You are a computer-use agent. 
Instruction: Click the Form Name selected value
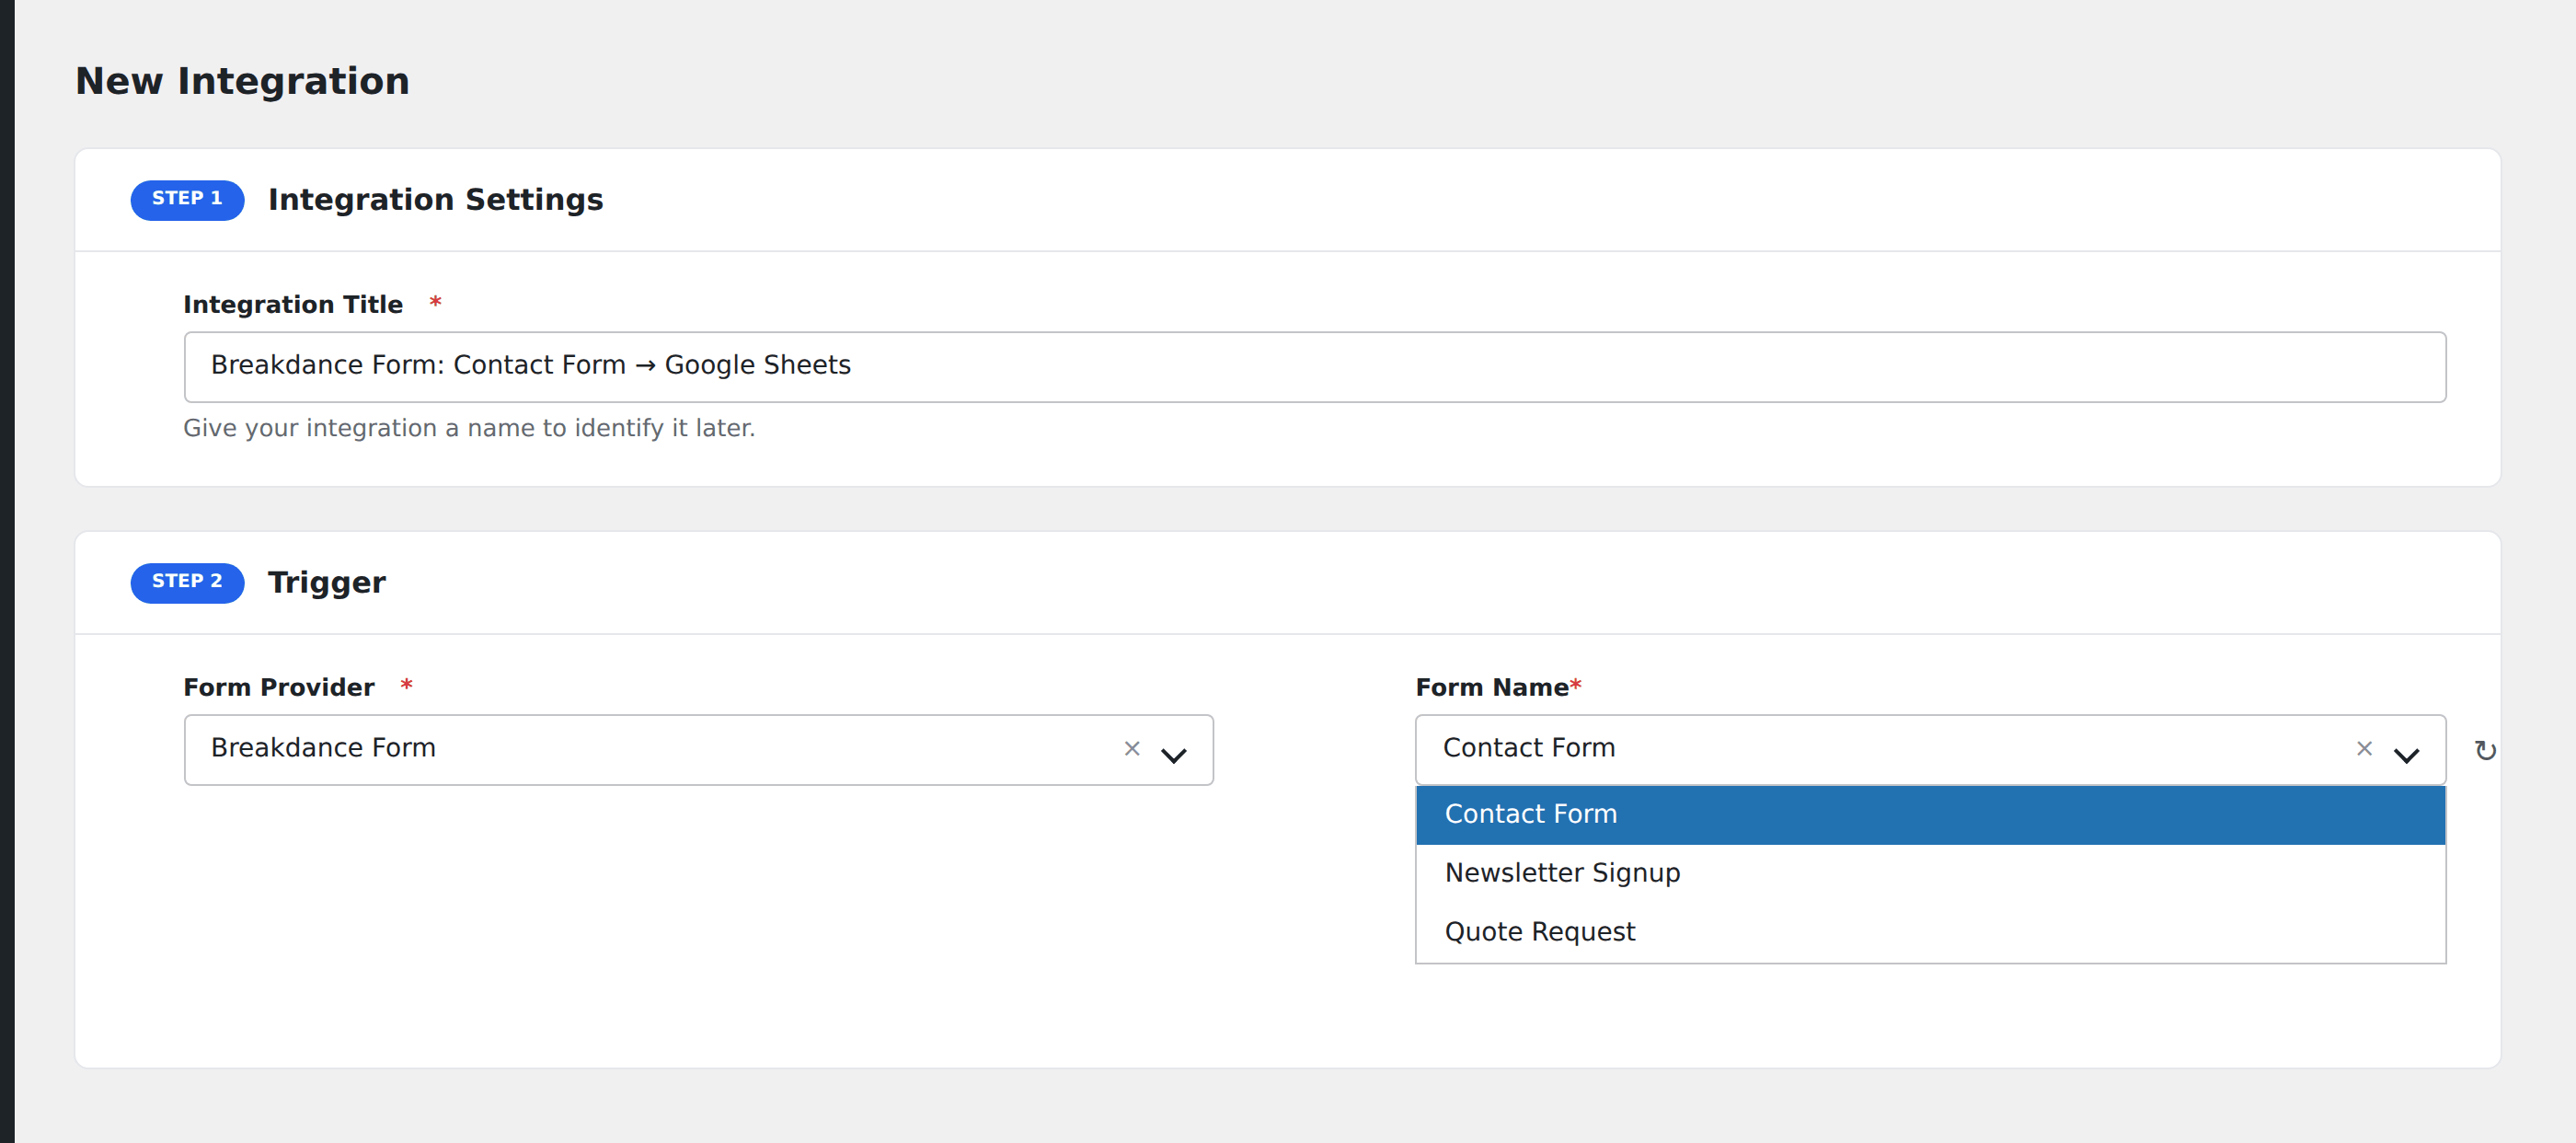click(x=1528, y=748)
